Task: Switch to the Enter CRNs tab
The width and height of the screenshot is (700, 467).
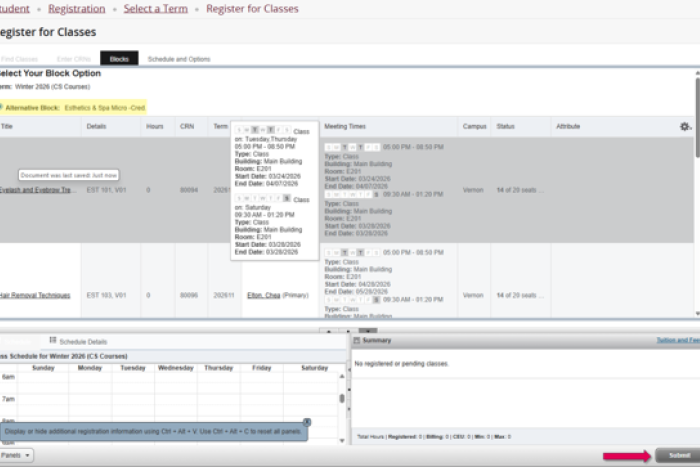Action: click(74, 59)
